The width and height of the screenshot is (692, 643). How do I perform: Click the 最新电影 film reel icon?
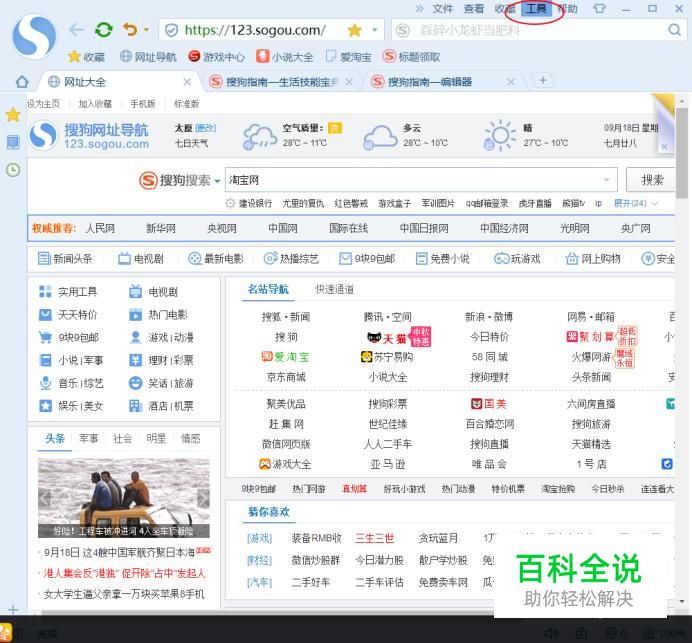coord(194,258)
